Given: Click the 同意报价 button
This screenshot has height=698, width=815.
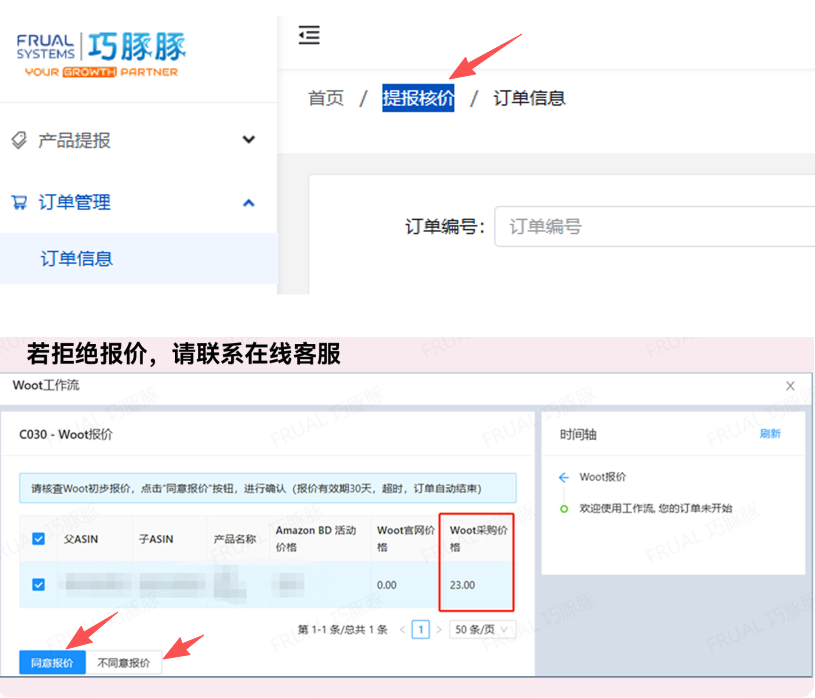Looking at the screenshot, I should (52, 662).
